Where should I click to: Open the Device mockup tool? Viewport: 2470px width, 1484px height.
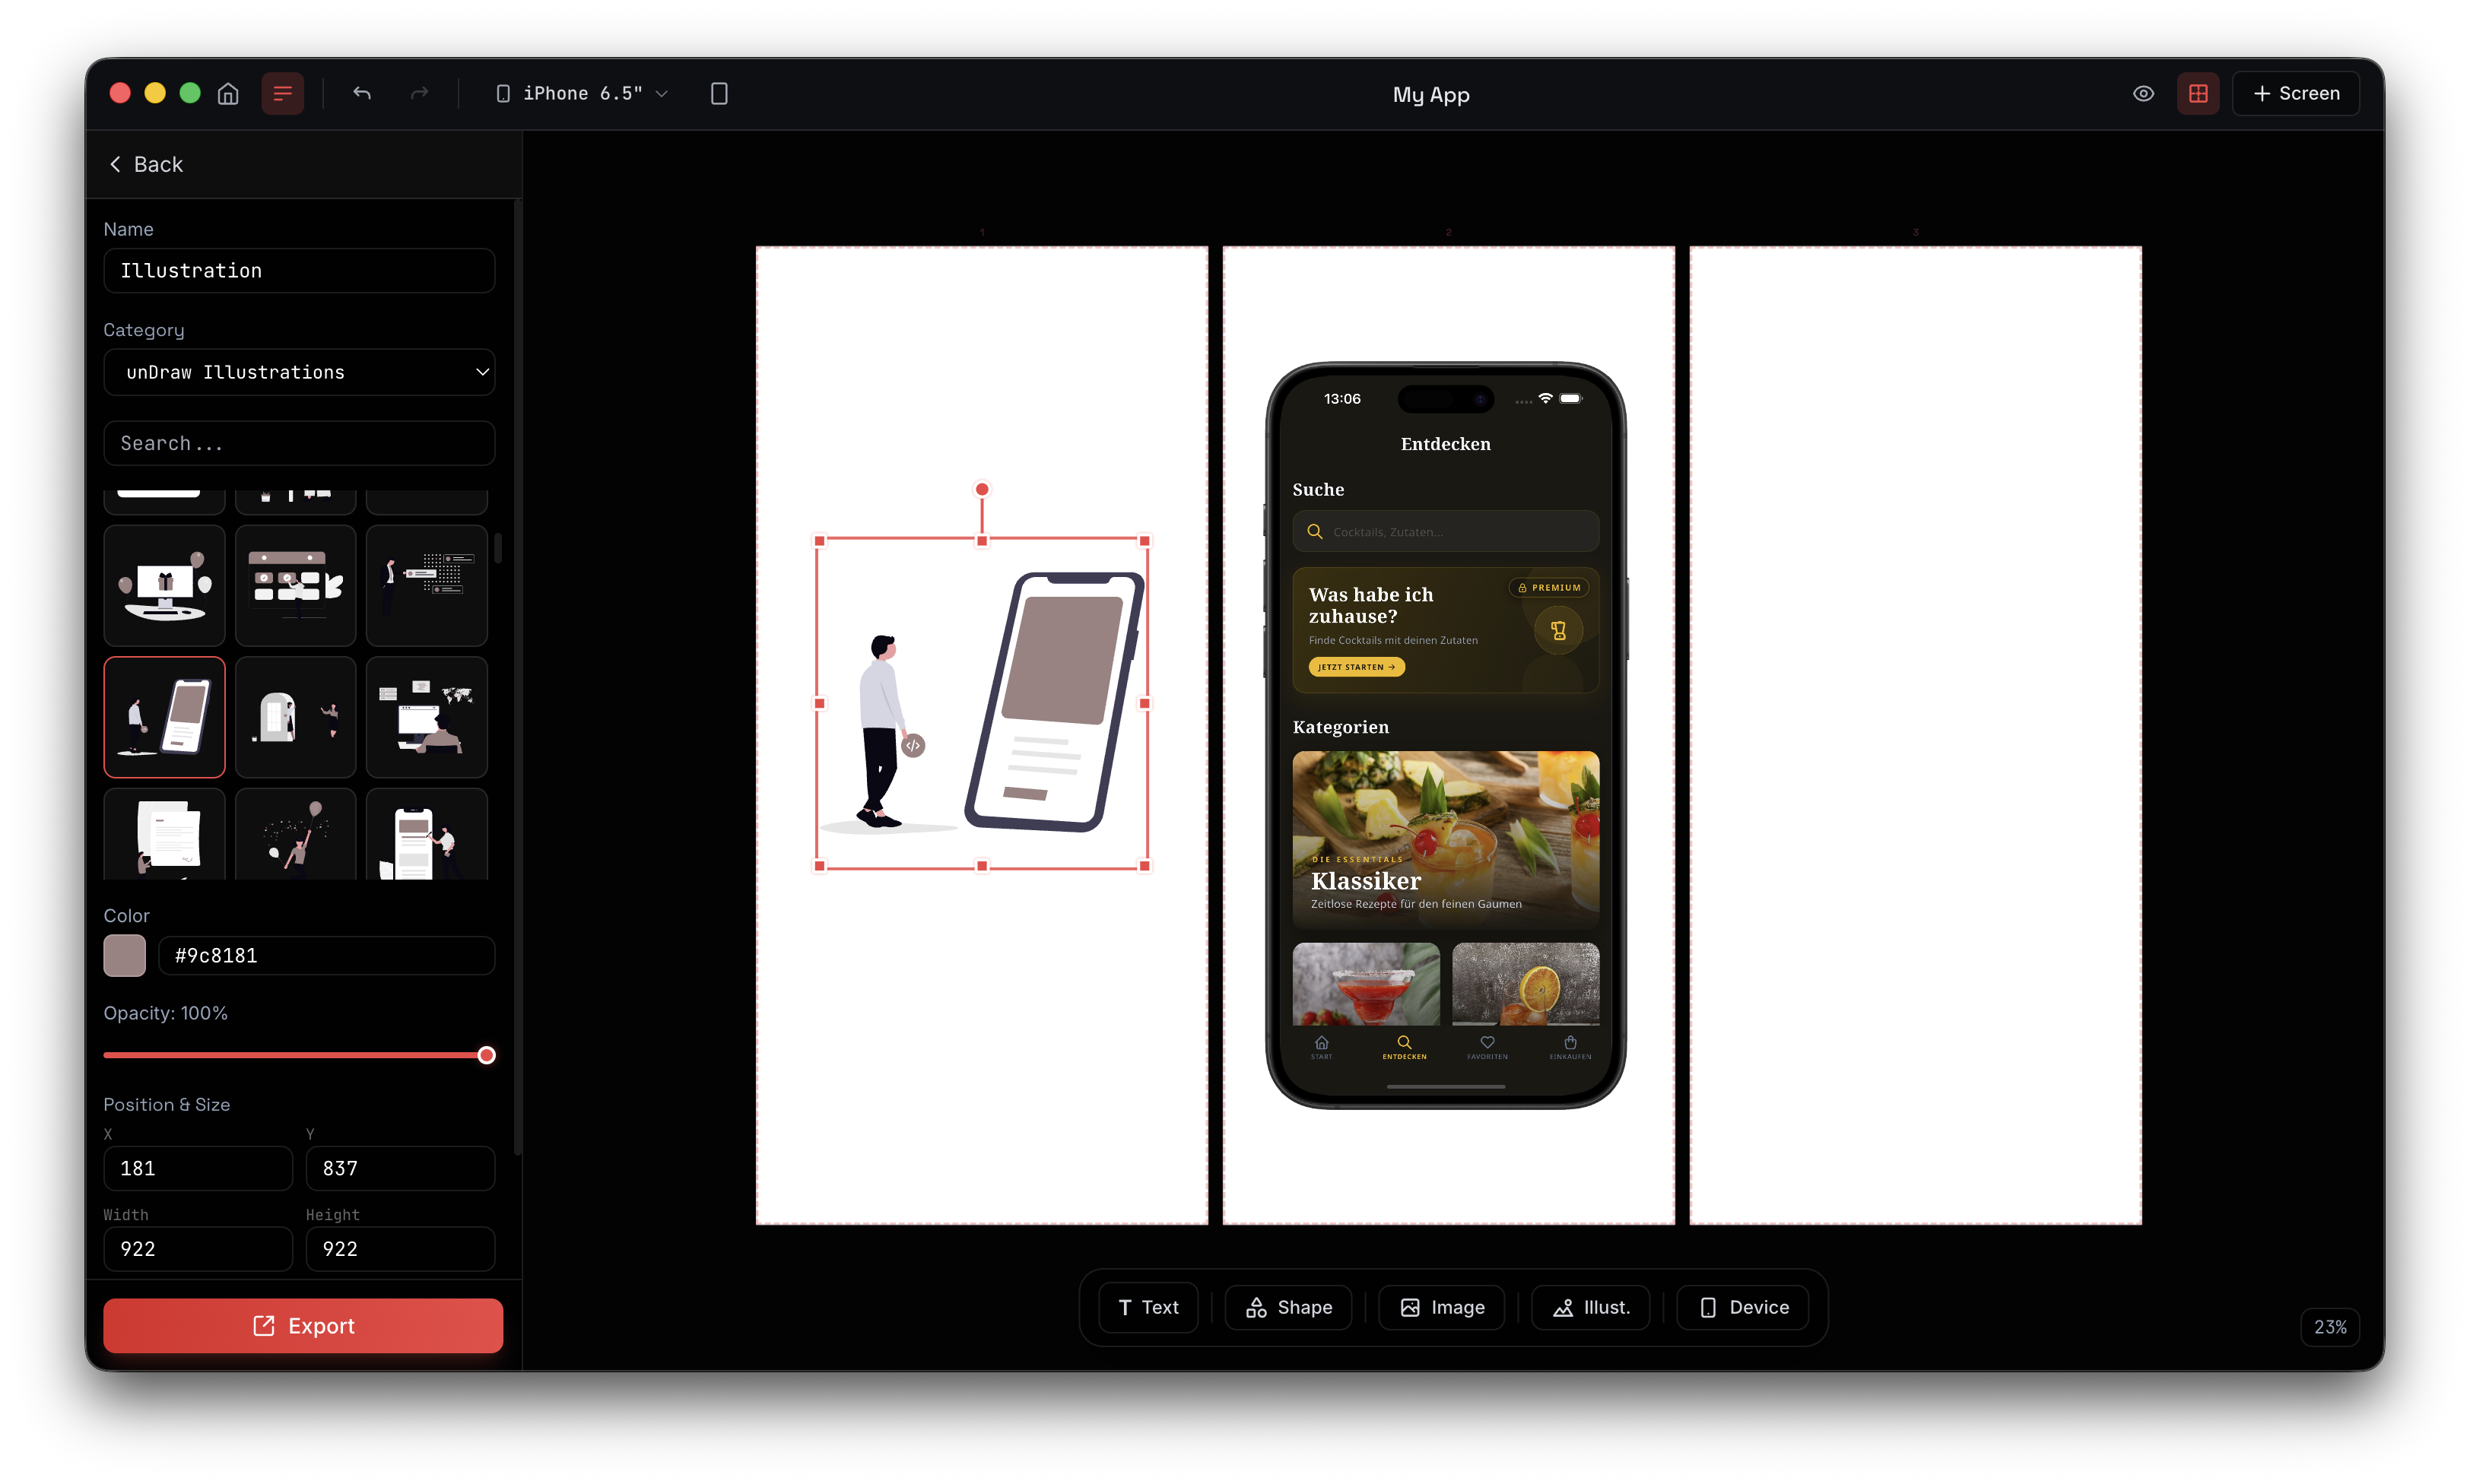coord(1741,1307)
